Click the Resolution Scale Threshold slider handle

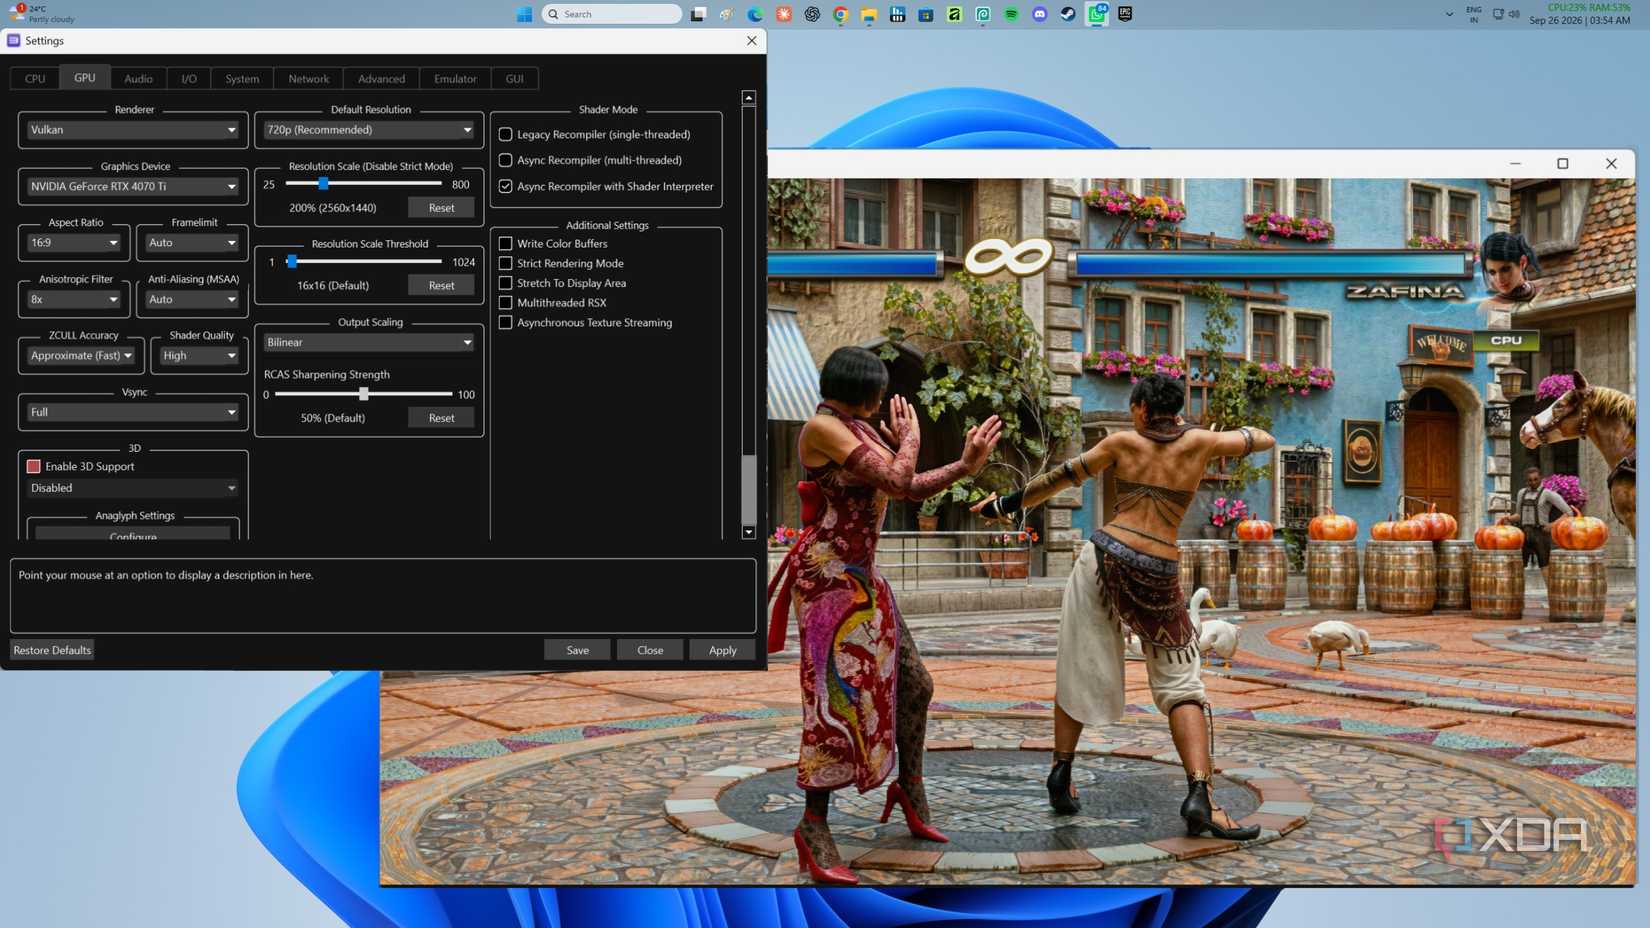[x=292, y=262]
